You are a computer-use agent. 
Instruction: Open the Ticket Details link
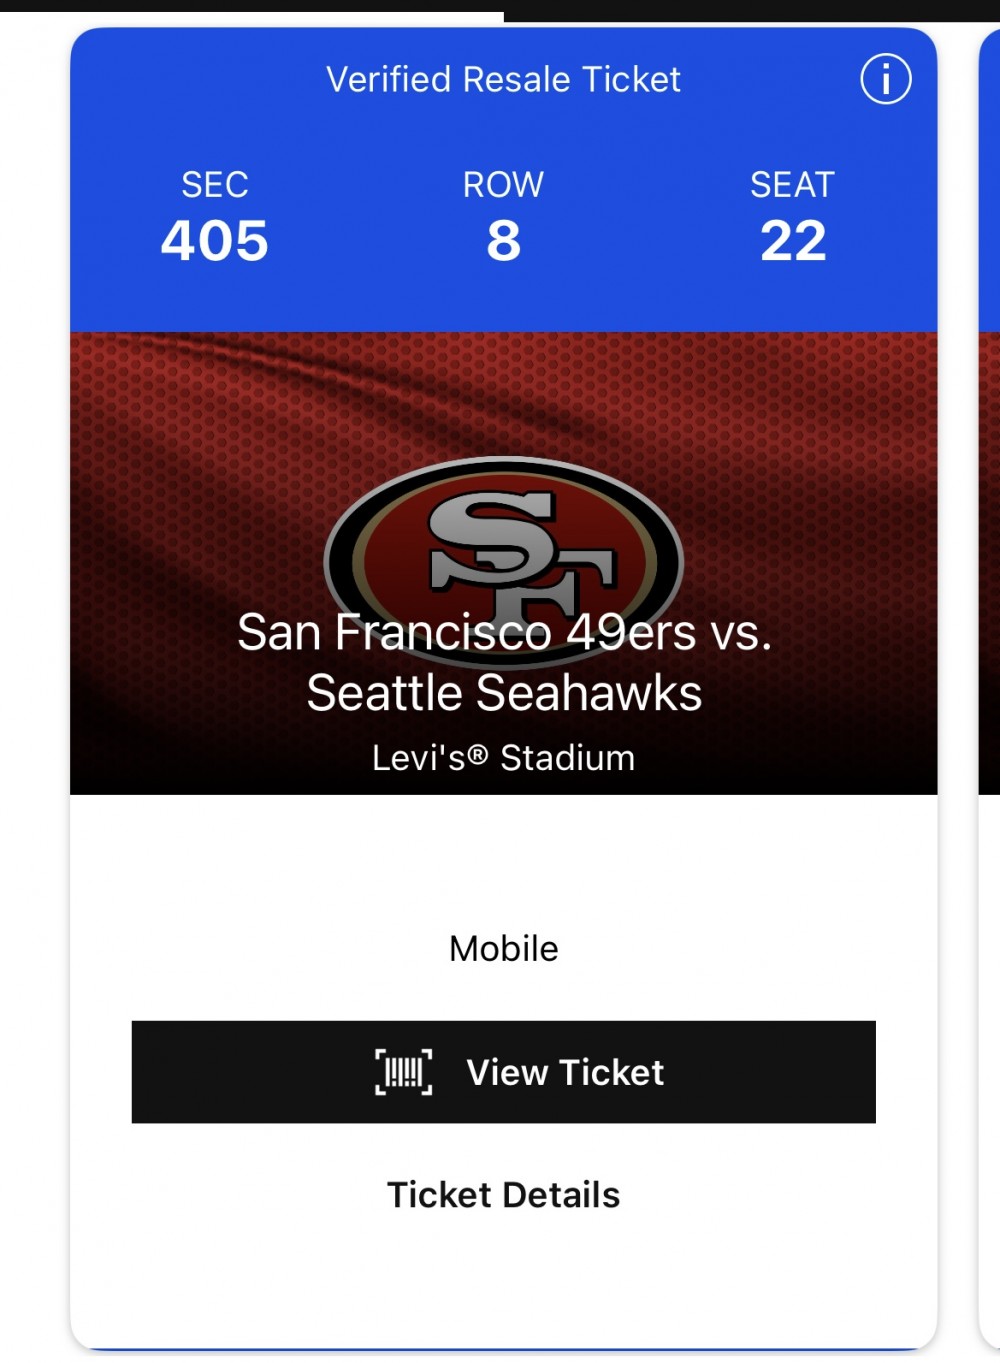(503, 1195)
